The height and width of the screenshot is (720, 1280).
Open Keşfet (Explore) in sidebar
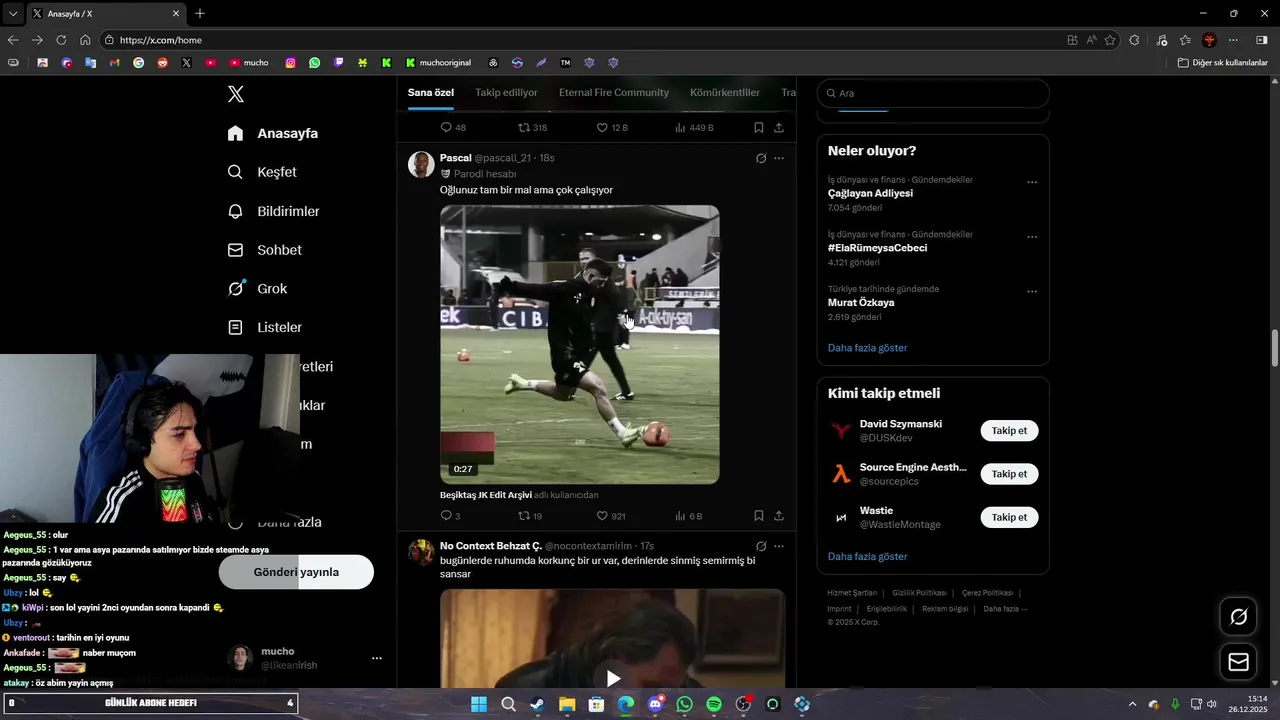262,172
